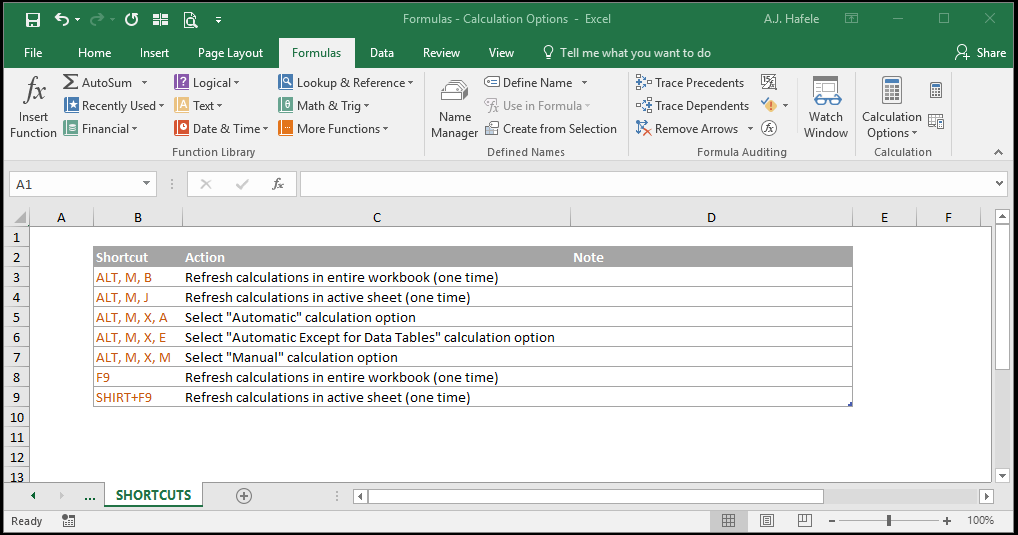Screen dimensions: 1018x535
Task: Click cell with SHIRT+F9 shortcut
Action: (138, 397)
